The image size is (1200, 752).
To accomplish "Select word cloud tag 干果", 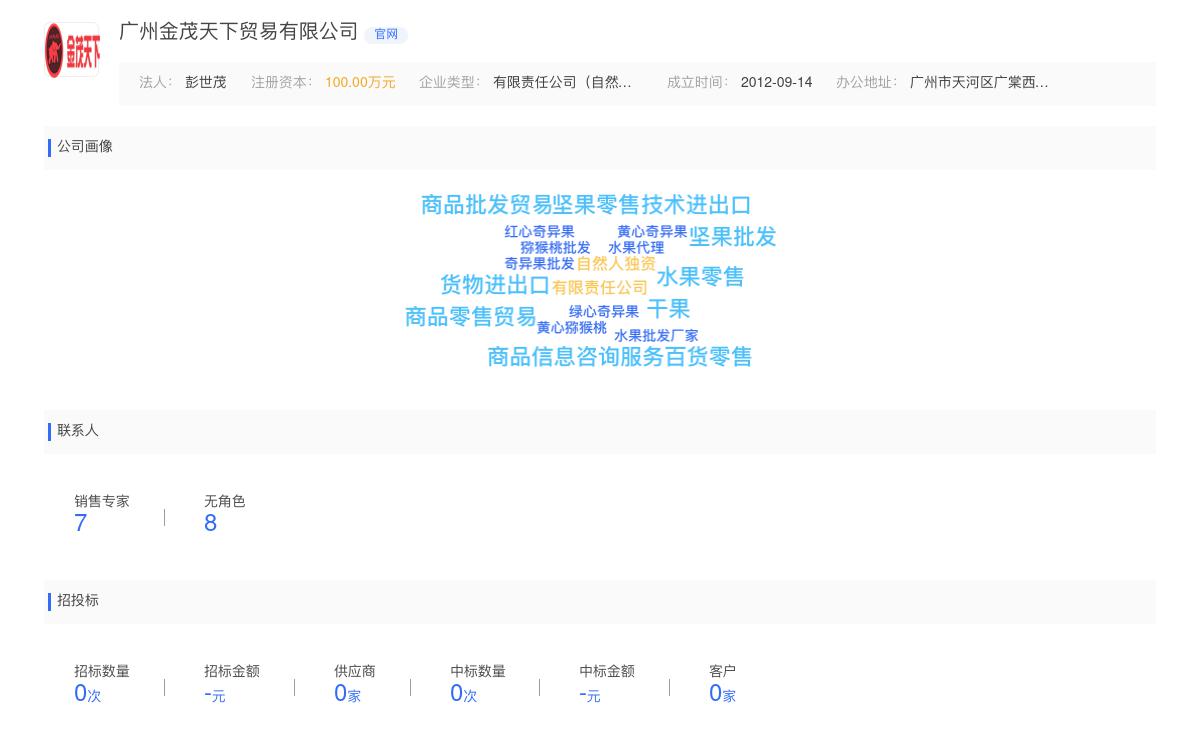I will [668, 309].
